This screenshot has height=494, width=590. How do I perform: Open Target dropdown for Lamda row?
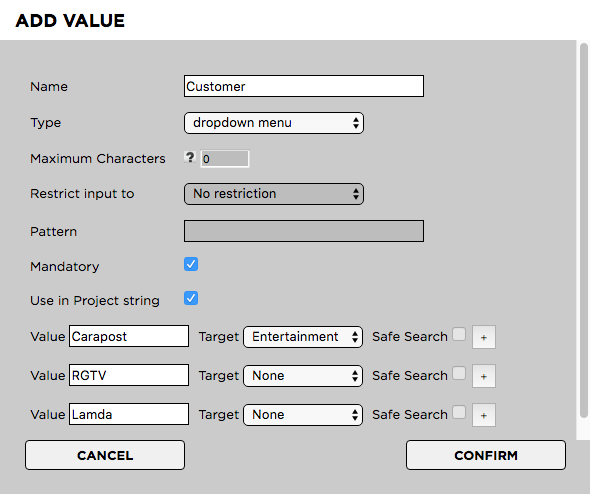point(303,415)
